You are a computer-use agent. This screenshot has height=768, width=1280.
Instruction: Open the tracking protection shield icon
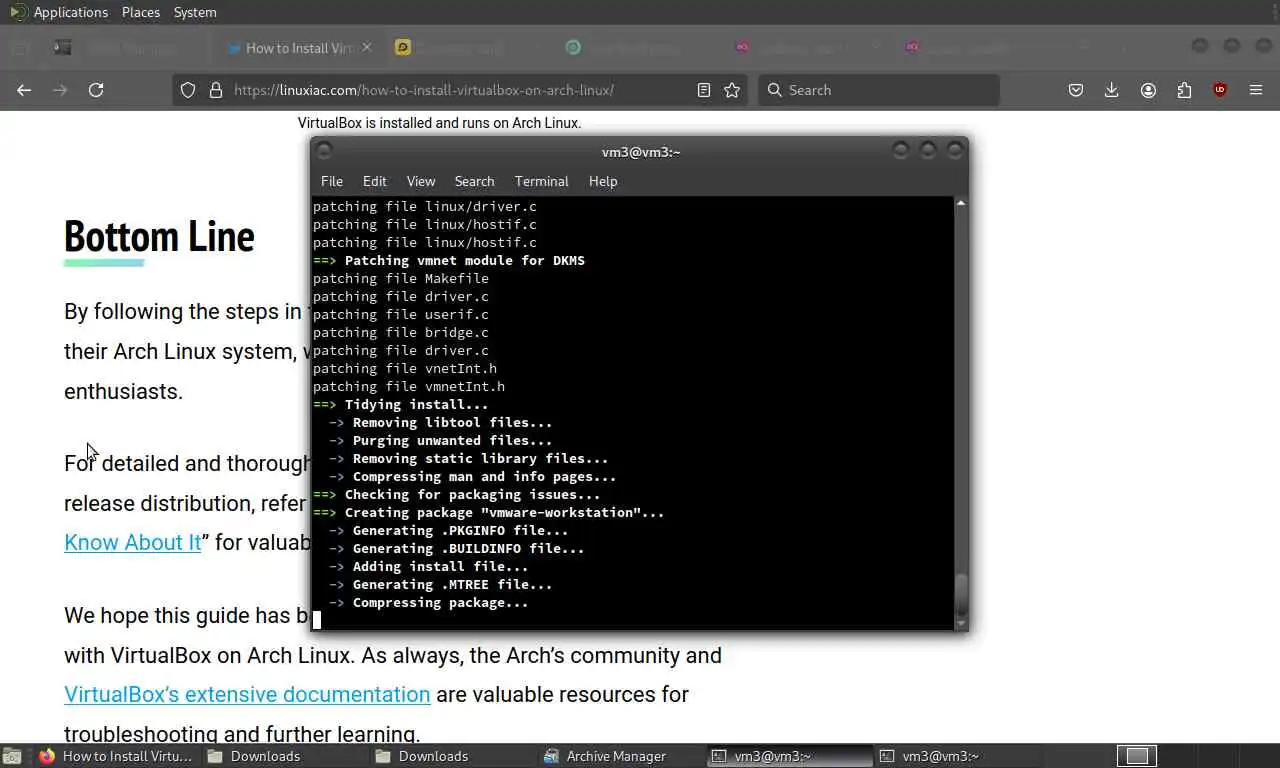point(187,90)
